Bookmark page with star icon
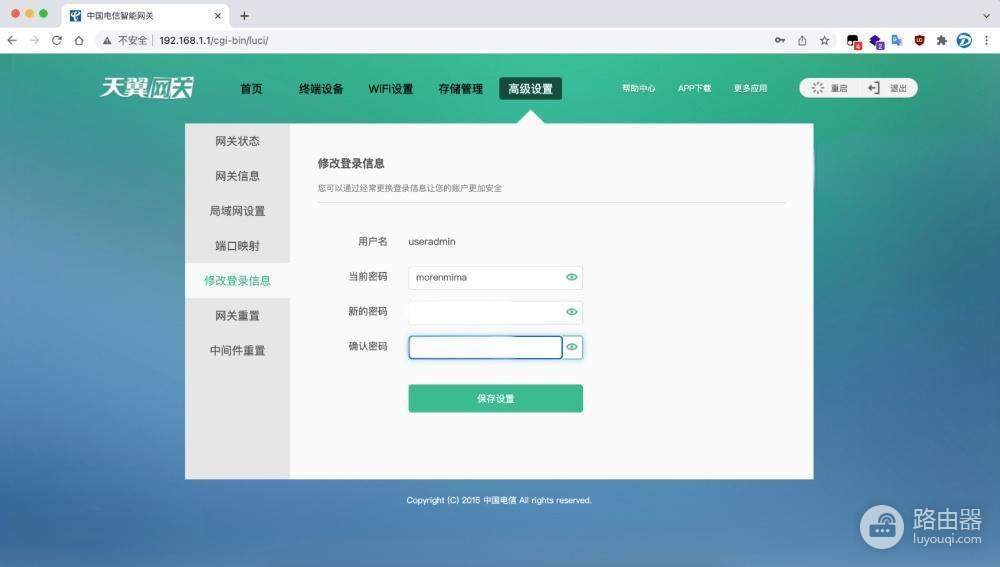Screen dimensions: 1000x567 [825, 40]
